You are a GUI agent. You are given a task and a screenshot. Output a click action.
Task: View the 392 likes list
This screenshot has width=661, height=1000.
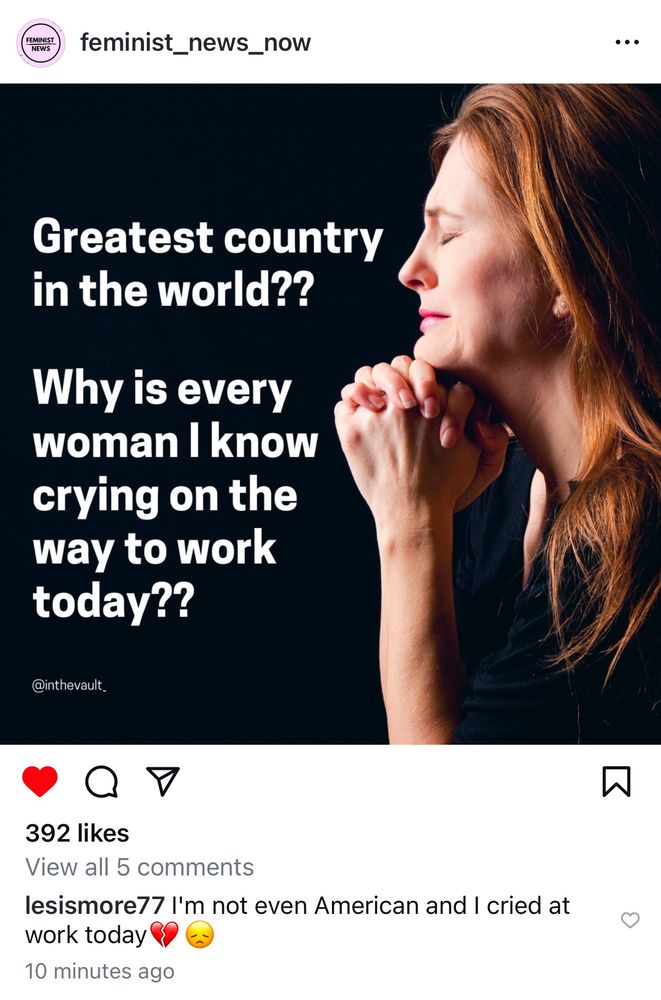(77, 833)
